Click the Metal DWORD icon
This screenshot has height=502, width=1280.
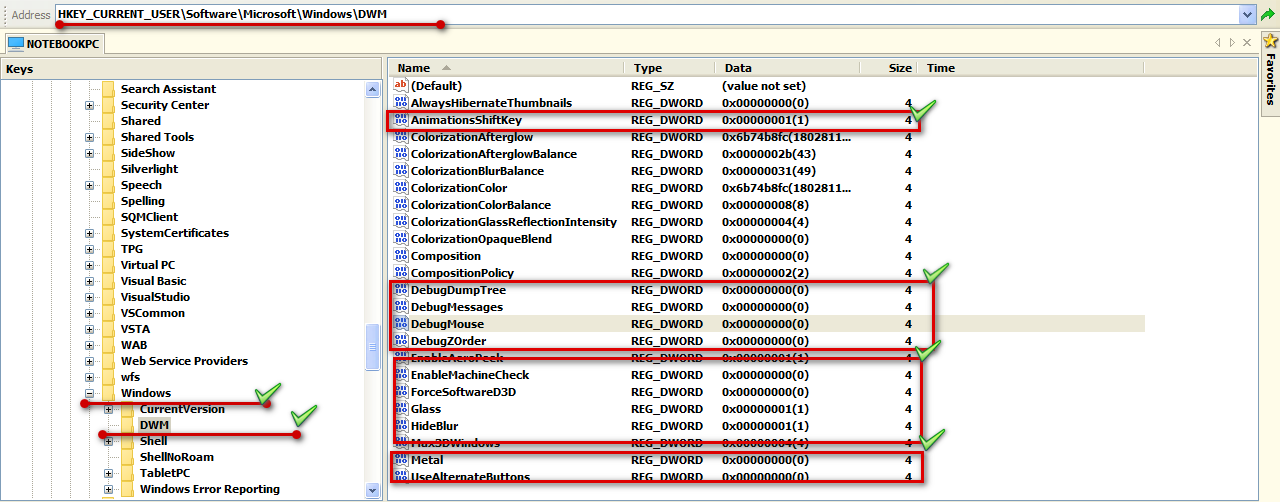pos(401,460)
